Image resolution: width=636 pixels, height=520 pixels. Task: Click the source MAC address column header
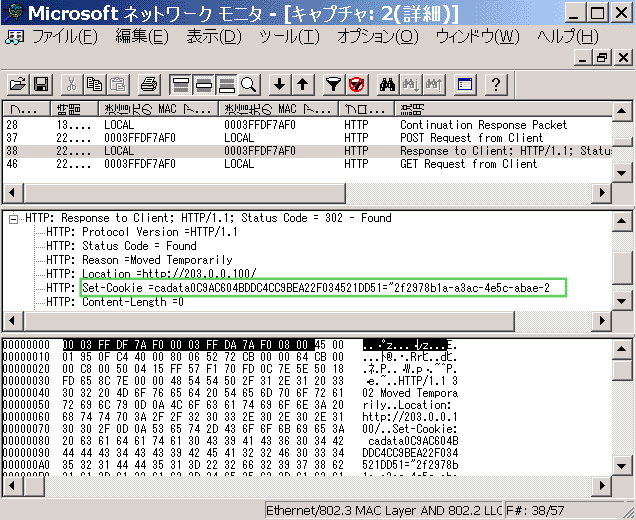click(x=159, y=109)
